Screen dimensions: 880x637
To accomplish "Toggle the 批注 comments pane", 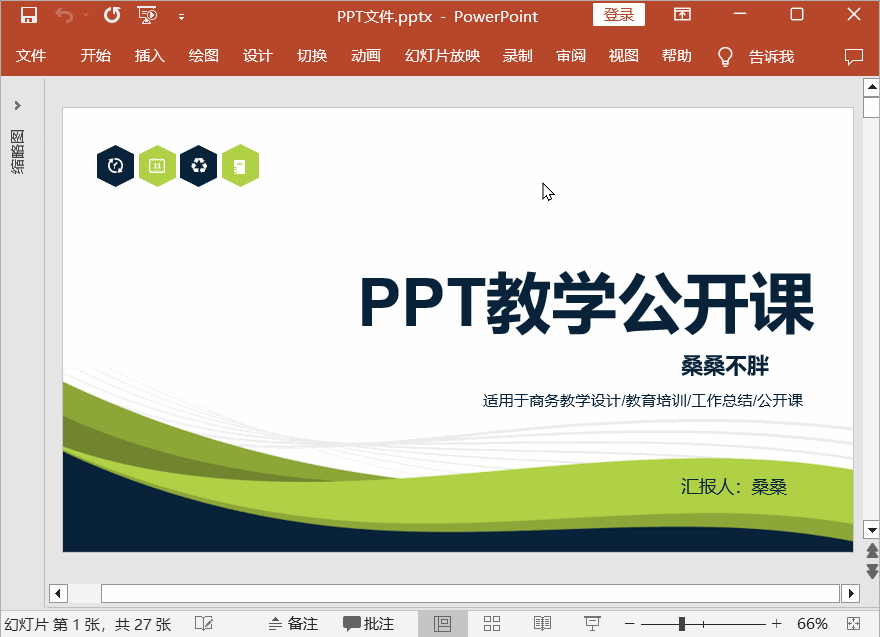I will pos(369,624).
